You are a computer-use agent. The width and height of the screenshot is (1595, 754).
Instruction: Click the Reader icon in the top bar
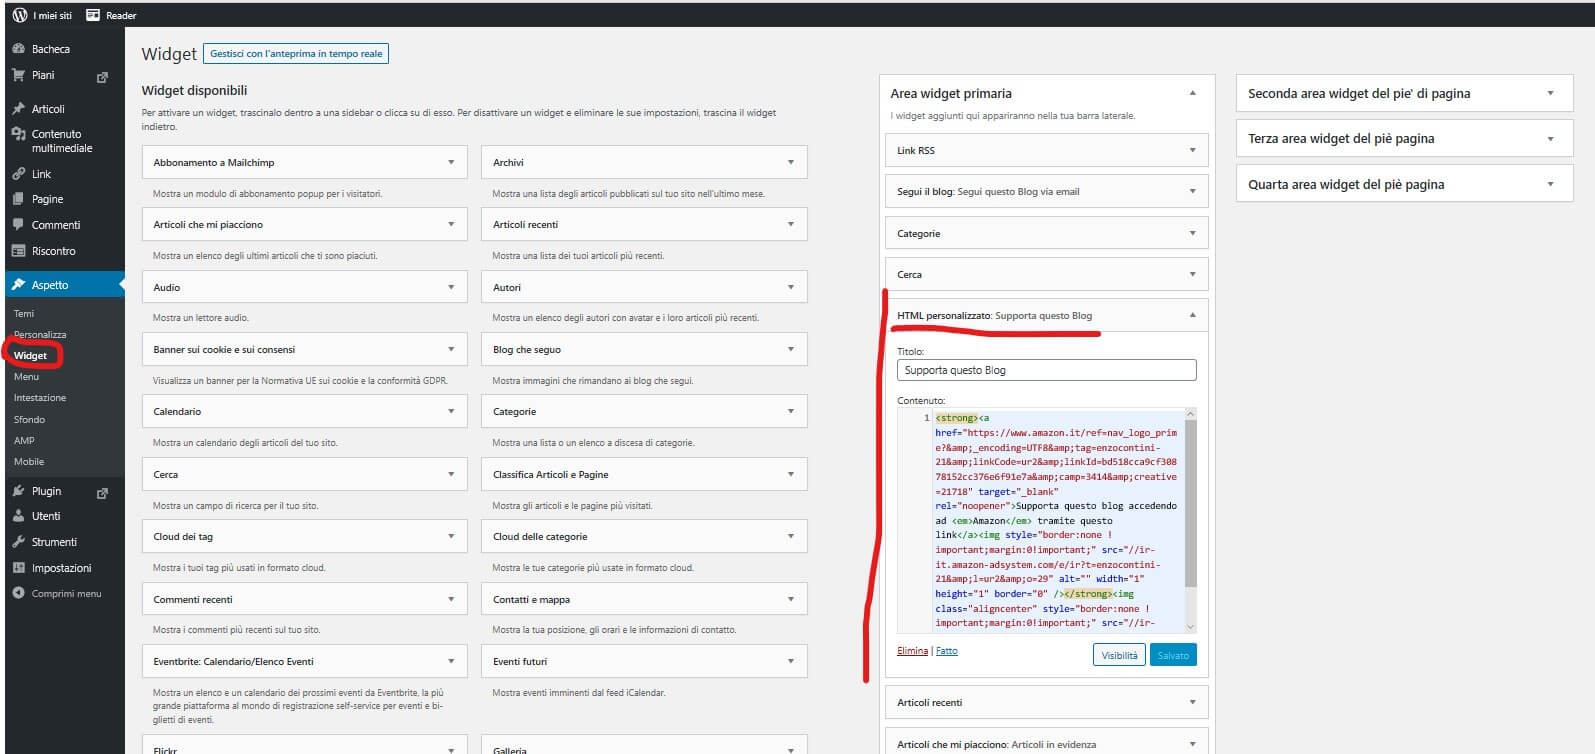pos(93,15)
